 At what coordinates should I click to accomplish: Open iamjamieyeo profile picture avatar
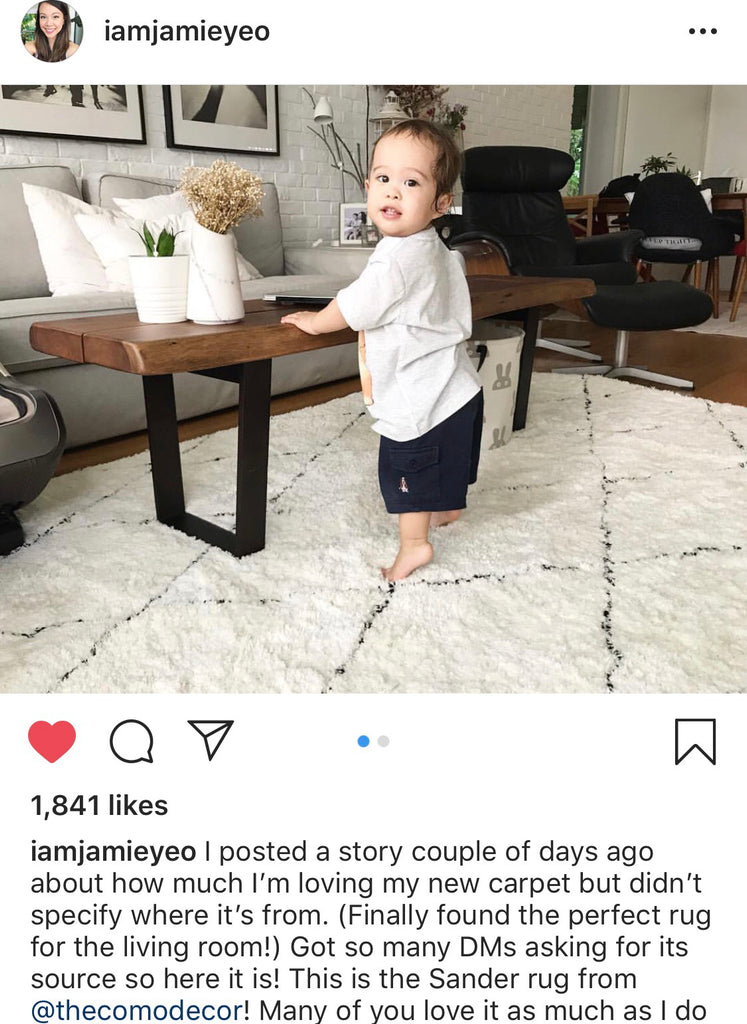(x=52, y=31)
